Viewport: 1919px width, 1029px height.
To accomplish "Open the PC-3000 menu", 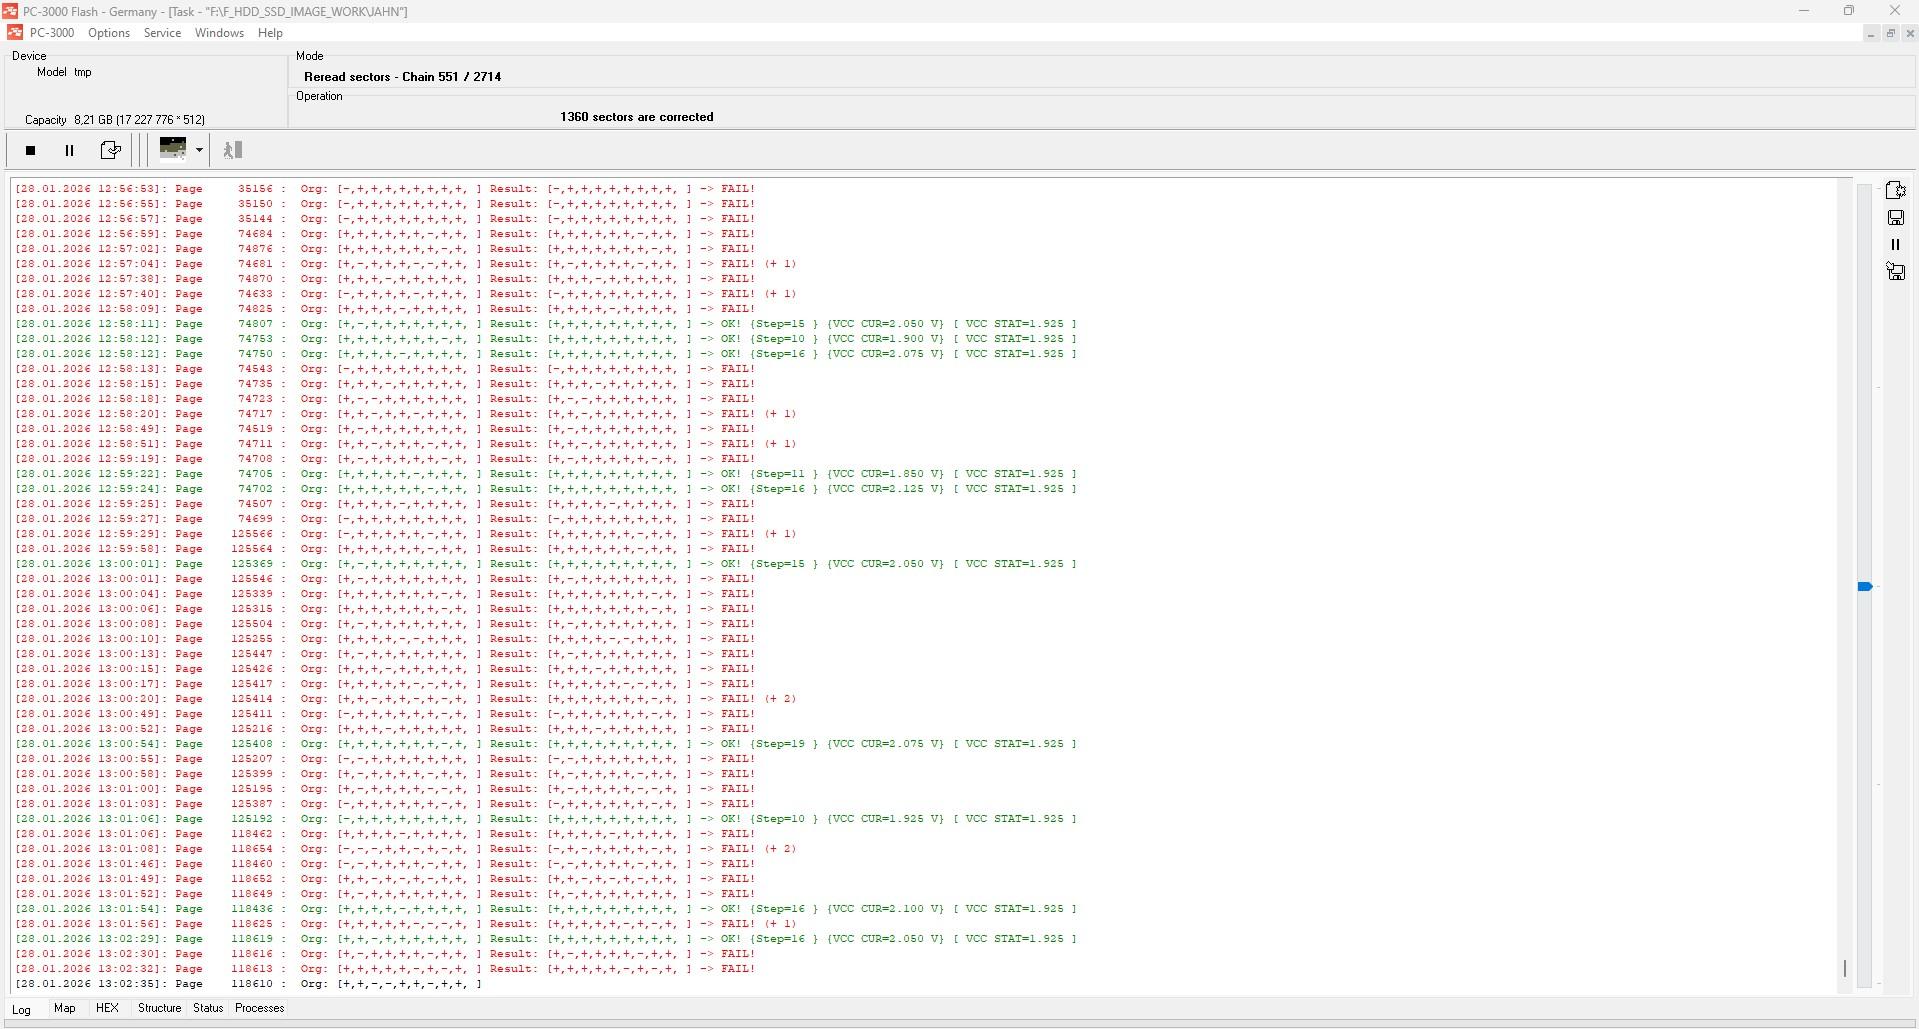I will [51, 33].
